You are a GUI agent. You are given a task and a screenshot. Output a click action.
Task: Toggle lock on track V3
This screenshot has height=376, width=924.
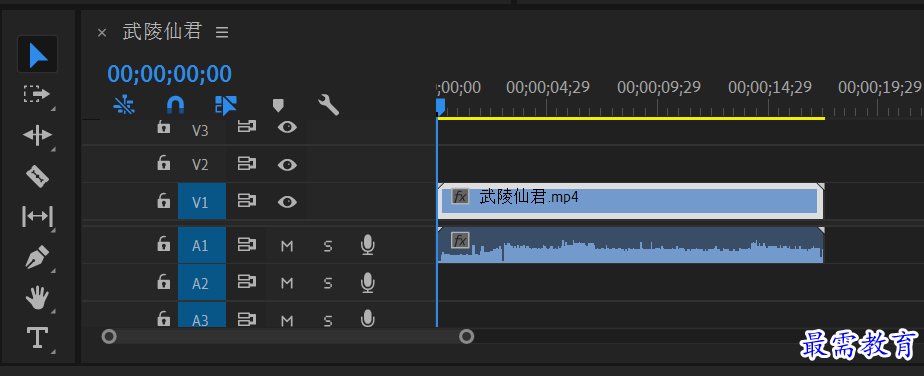click(x=163, y=127)
